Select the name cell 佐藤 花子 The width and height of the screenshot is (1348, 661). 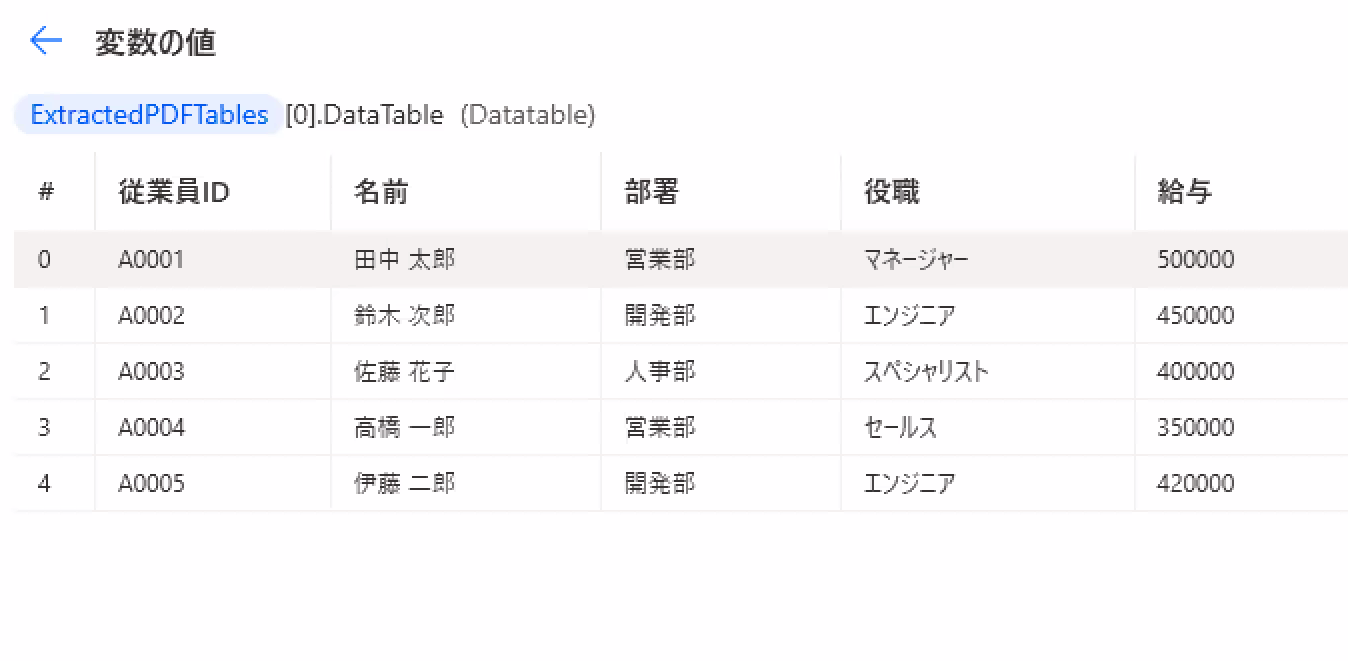(x=404, y=372)
